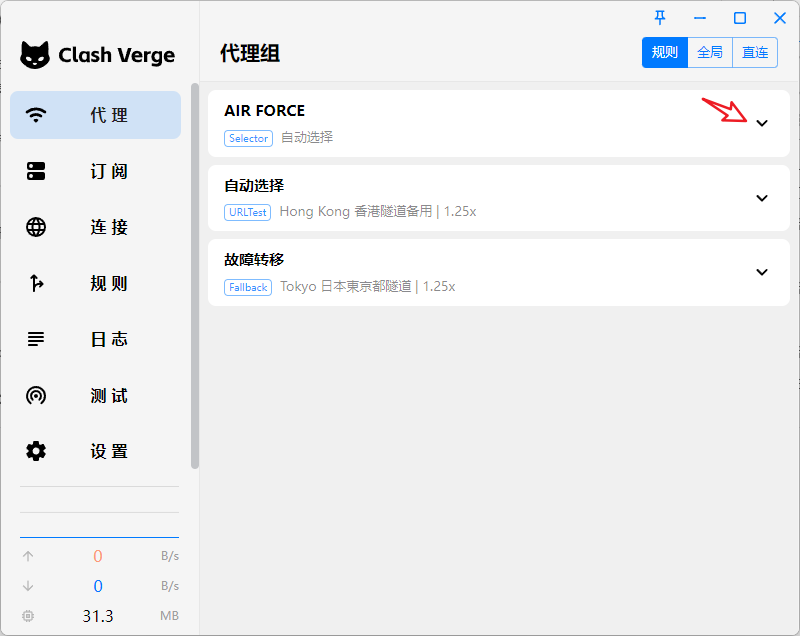Switch proxy mode to 规则
The width and height of the screenshot is (800, 636).
(664, 52)
